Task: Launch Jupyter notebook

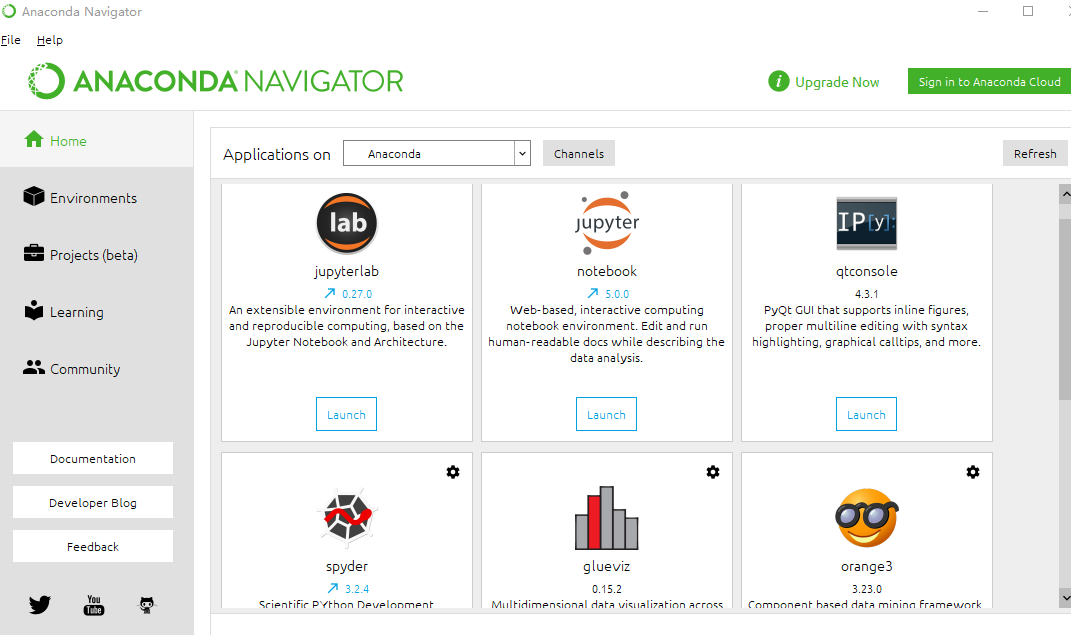Action: point(607,414)
